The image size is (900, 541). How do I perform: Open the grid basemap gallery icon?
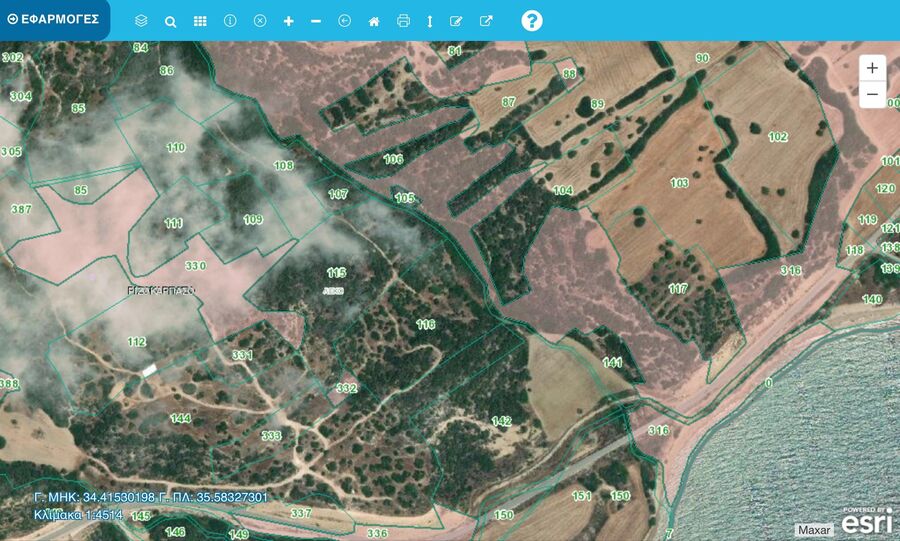pyautogui.click(x=200, y=21)
